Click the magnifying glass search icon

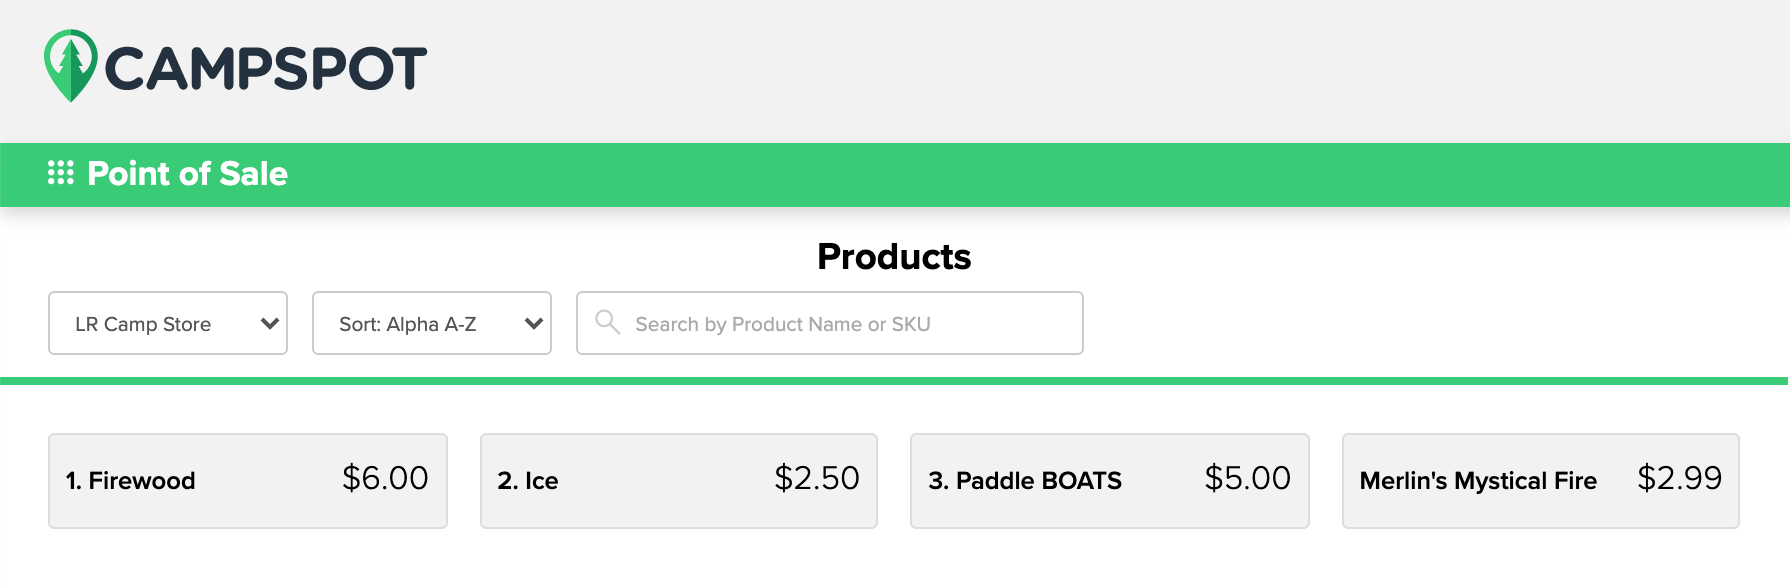click(x=608, y=323)
